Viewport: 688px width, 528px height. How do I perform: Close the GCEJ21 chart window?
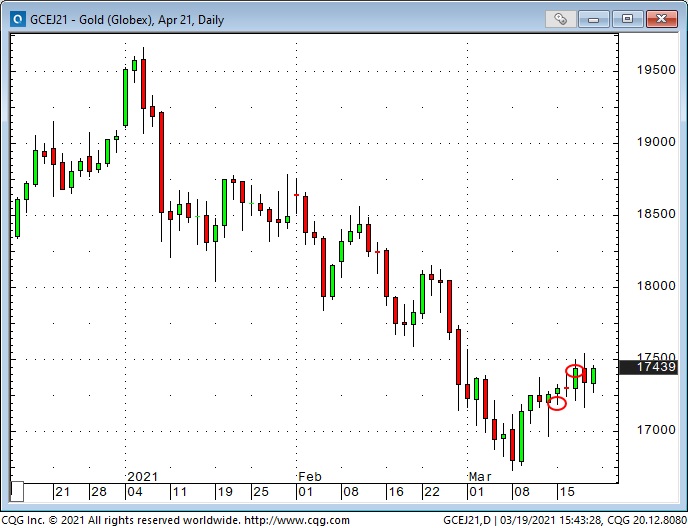click(x=661, y=19)
